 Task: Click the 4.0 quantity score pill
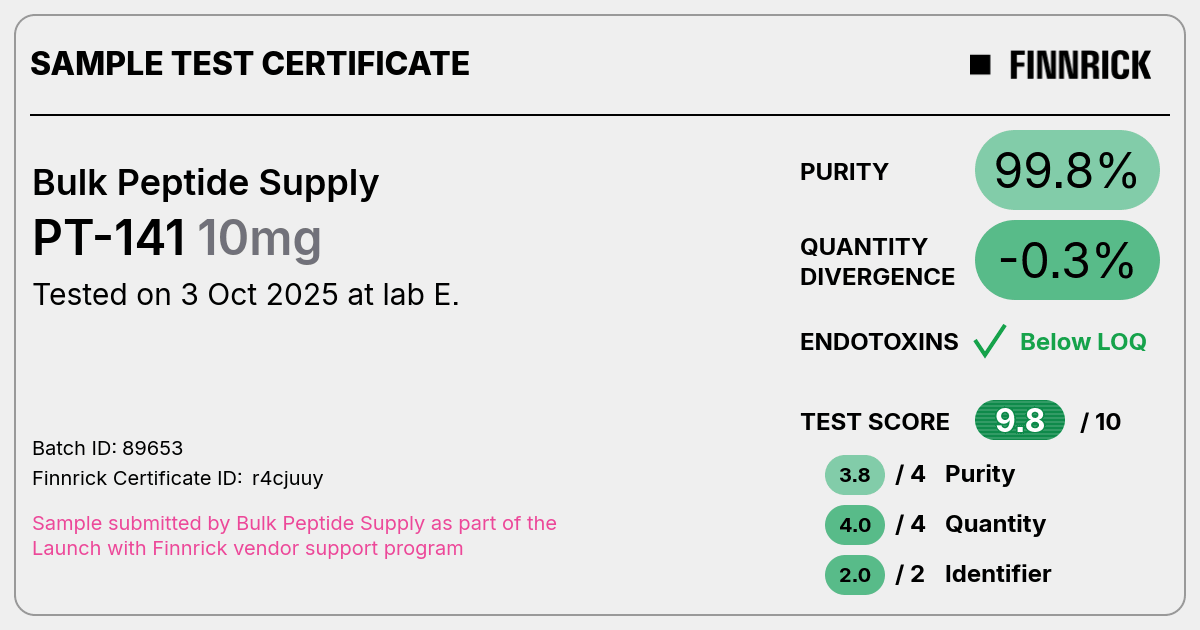point(855,525)
